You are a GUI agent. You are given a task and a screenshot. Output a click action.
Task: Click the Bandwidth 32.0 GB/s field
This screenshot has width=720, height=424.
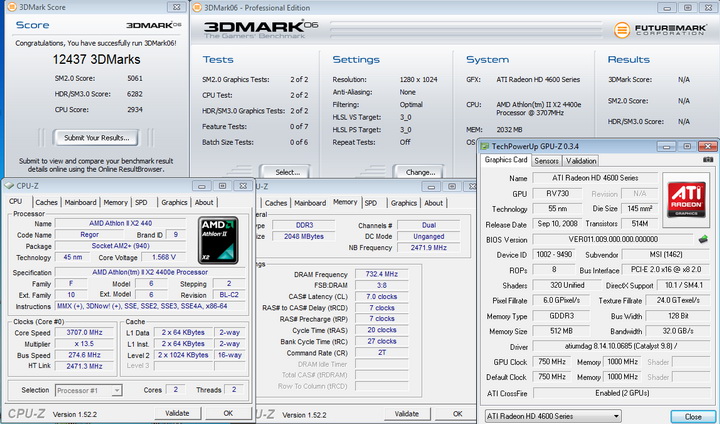coord(678,331)
